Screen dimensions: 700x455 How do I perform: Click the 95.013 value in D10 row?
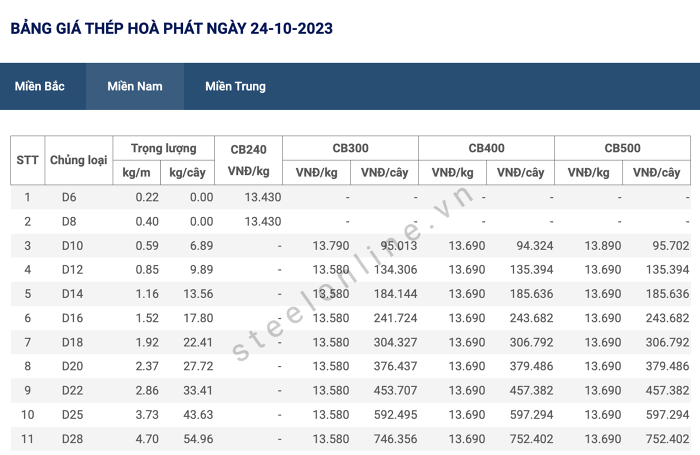(x=399, y=246)
